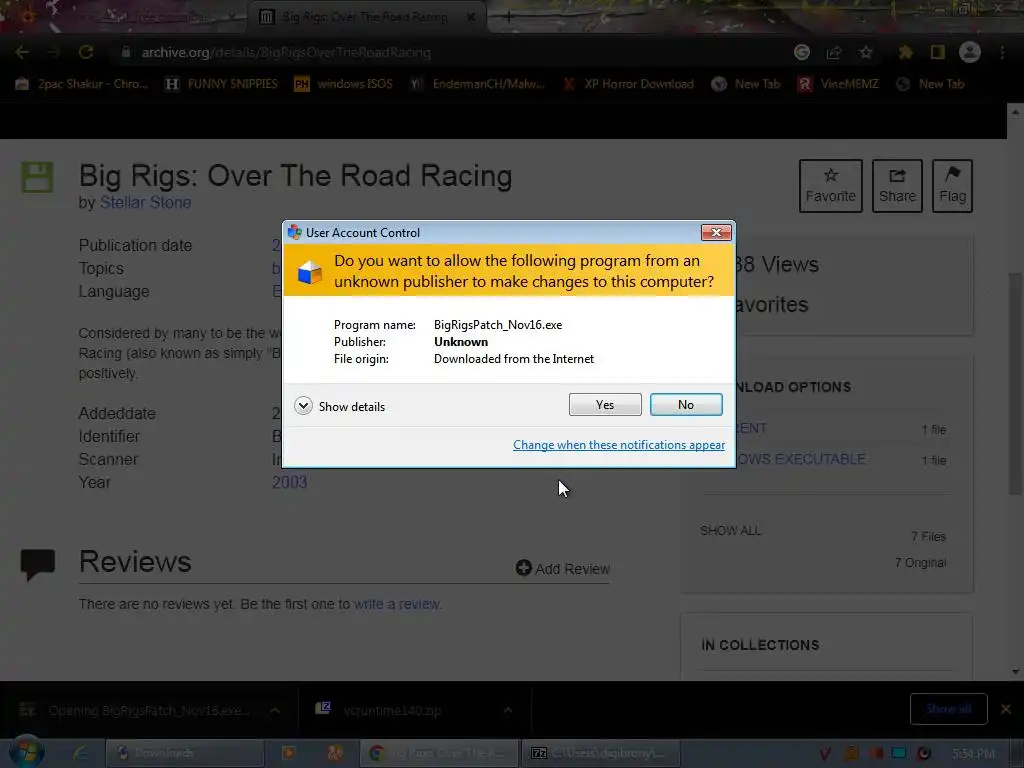Open Chrome extensions puzzle icon
The image size is (1024, 768).
pos(906,52)
